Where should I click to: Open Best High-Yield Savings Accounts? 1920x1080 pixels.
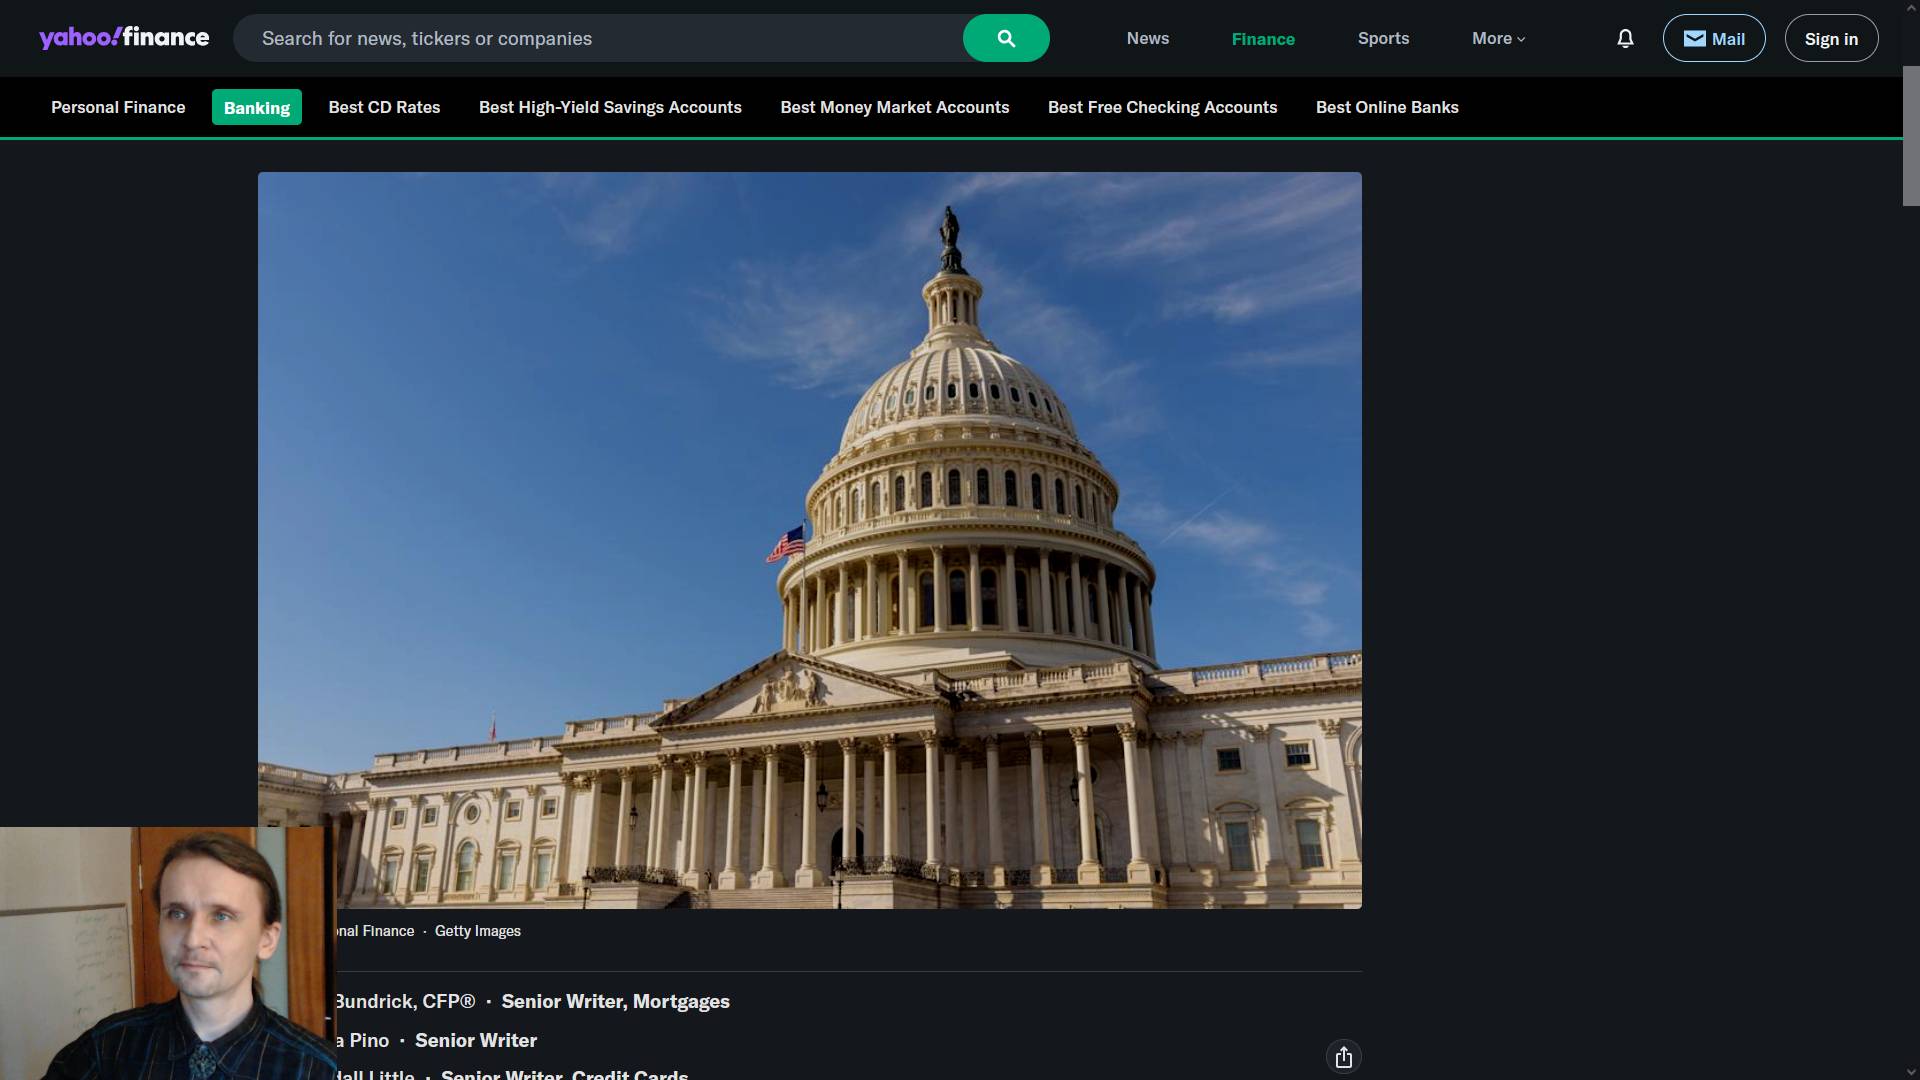610,107
